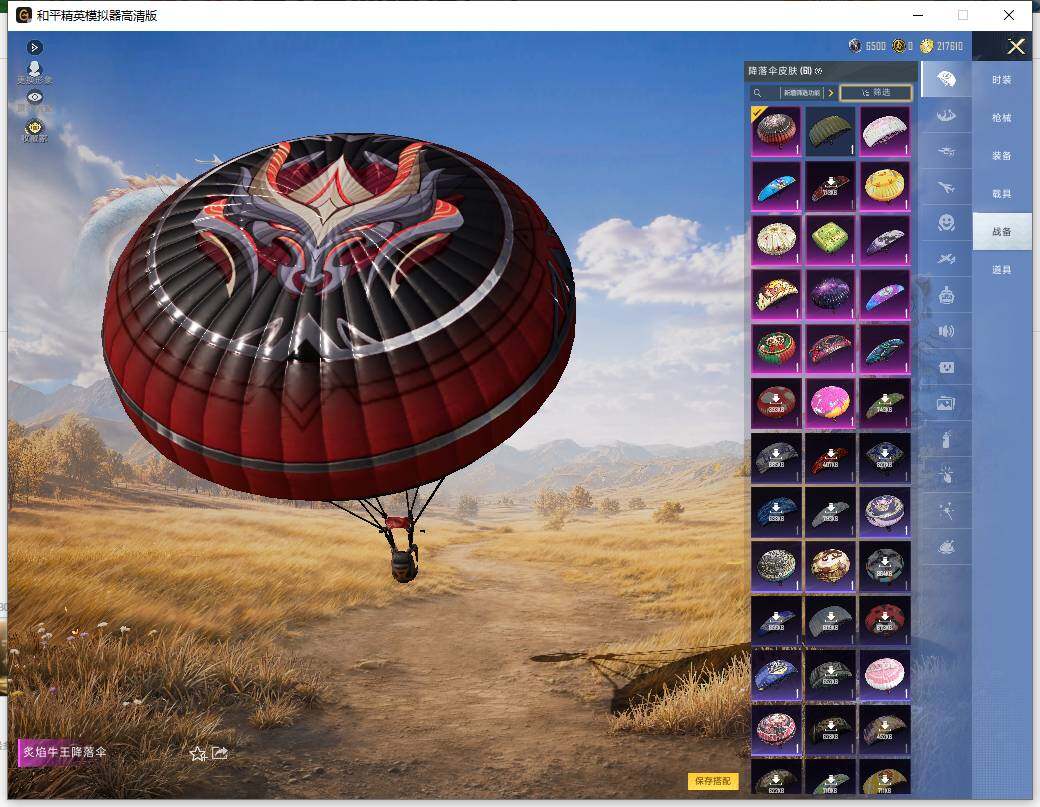Open the spray can category icon

(946, 438)
